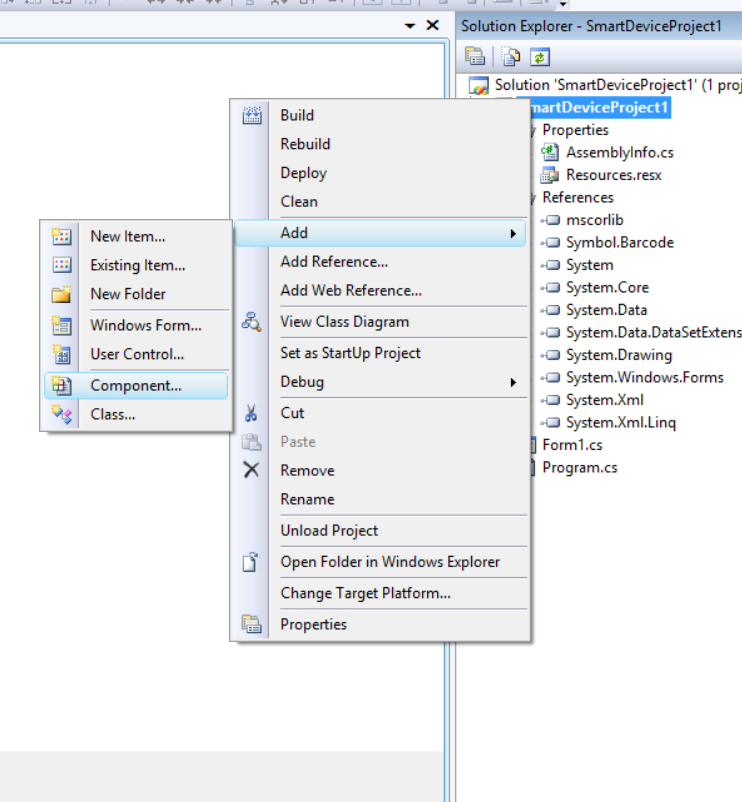Choose Deploy in the context menu
This screenshot has width=742, height=802.
[379, 173]
